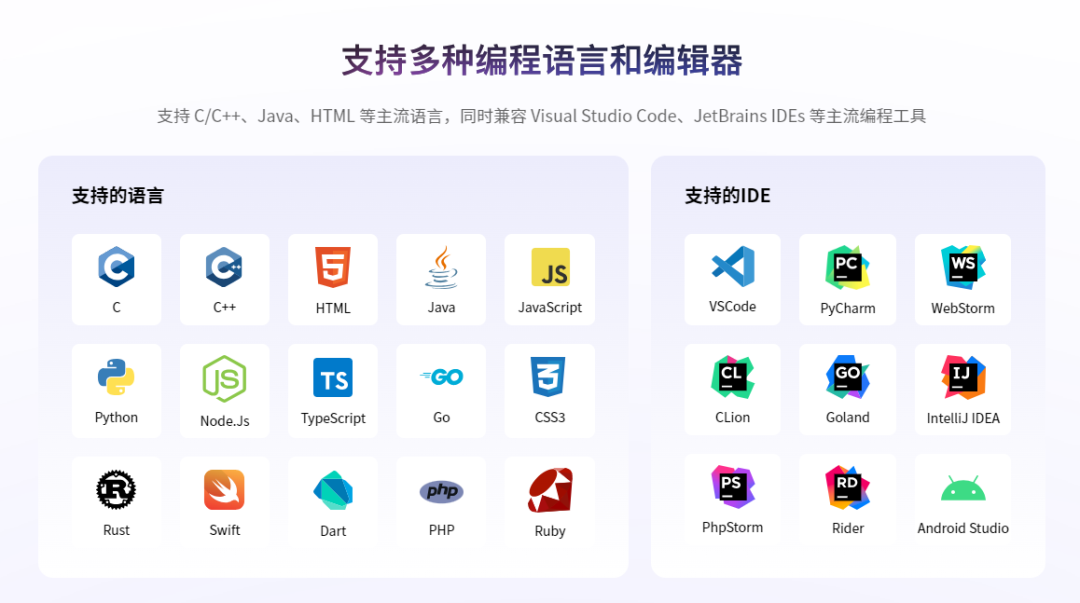The width and height of the screenshot is (1080, 603).
Task: Click the "Node.Js" label text
Action: click(225, 420)
